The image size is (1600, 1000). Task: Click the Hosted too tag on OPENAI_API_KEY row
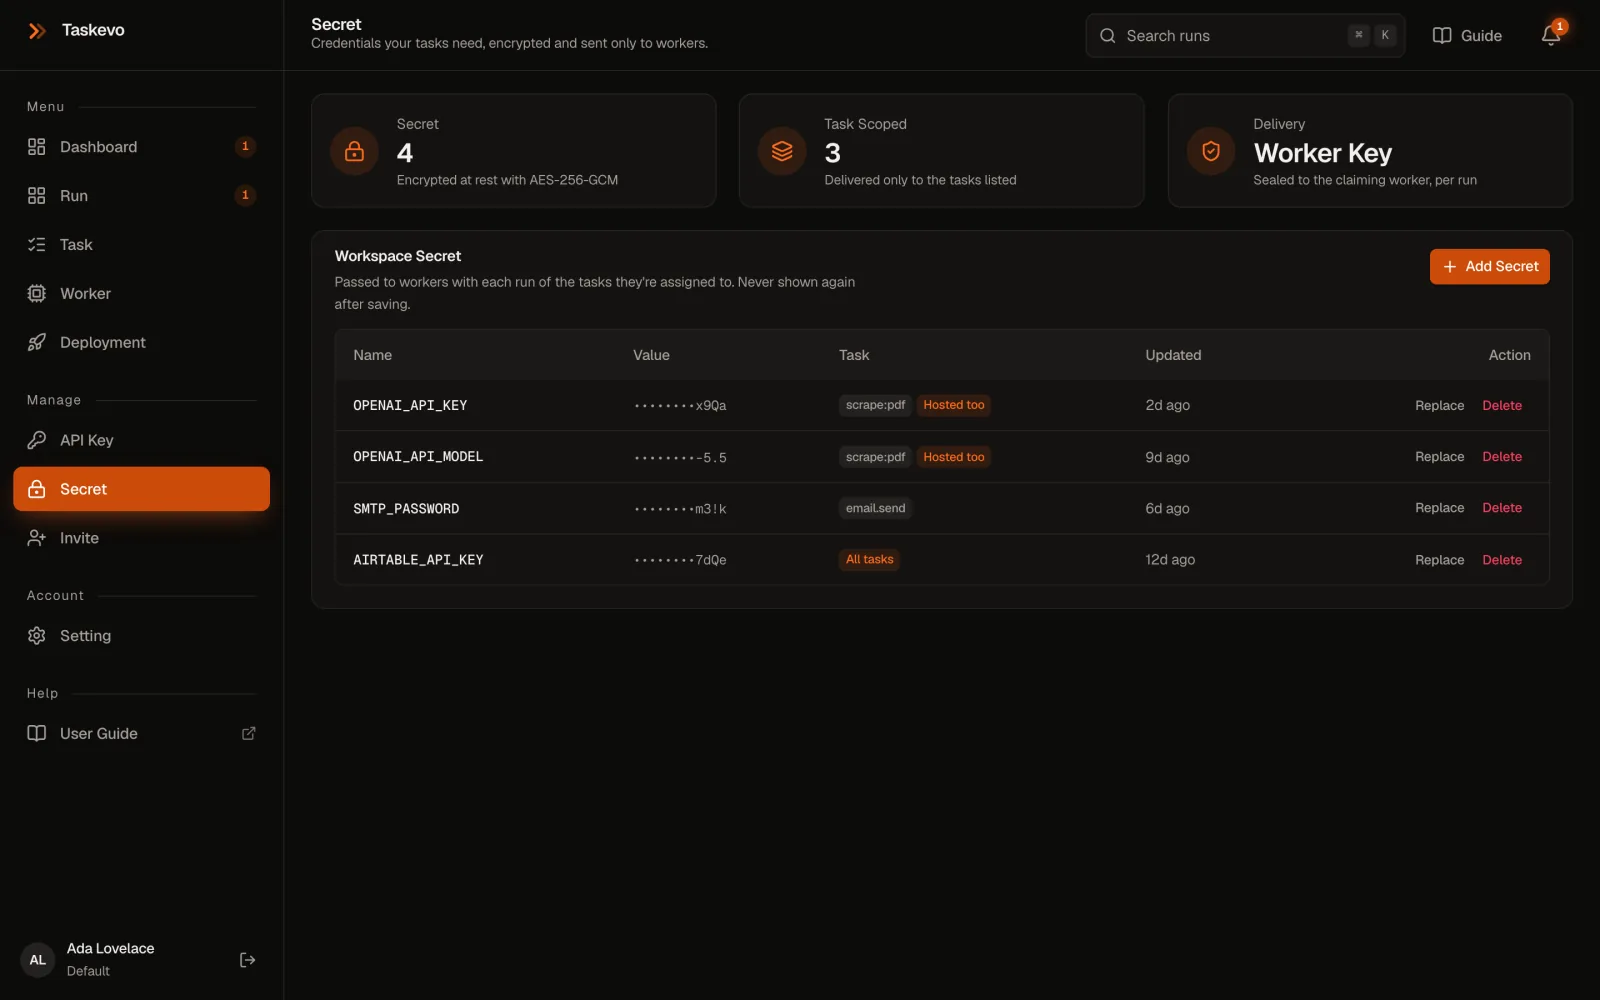coord(954,405)
